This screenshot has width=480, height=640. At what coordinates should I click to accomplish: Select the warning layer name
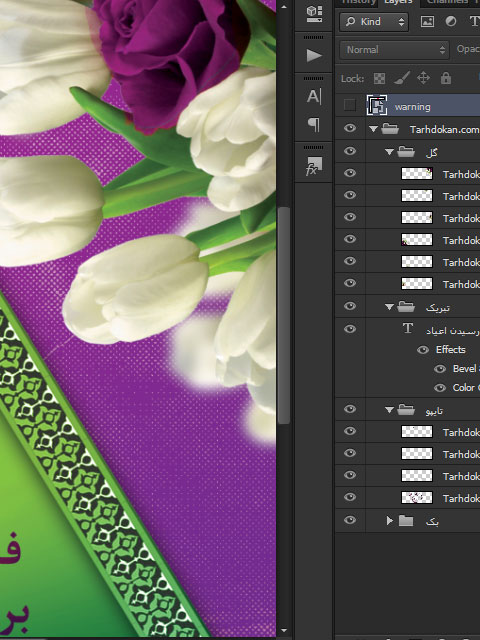(x=412, y=107)
